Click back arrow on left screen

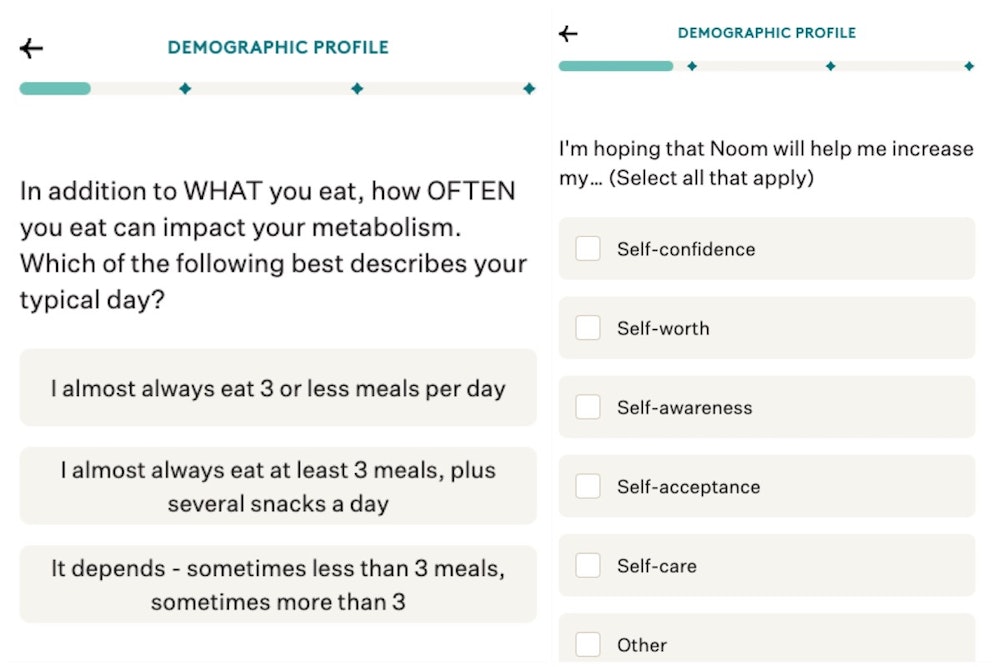tap(31, 48)
